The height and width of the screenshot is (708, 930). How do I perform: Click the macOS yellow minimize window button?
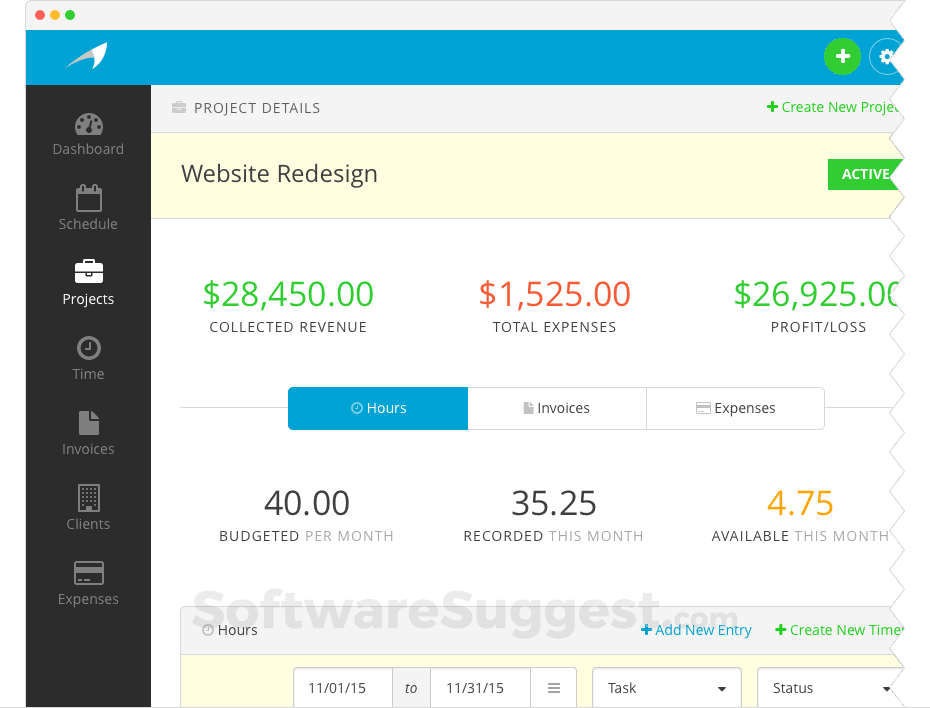point(55,15)
